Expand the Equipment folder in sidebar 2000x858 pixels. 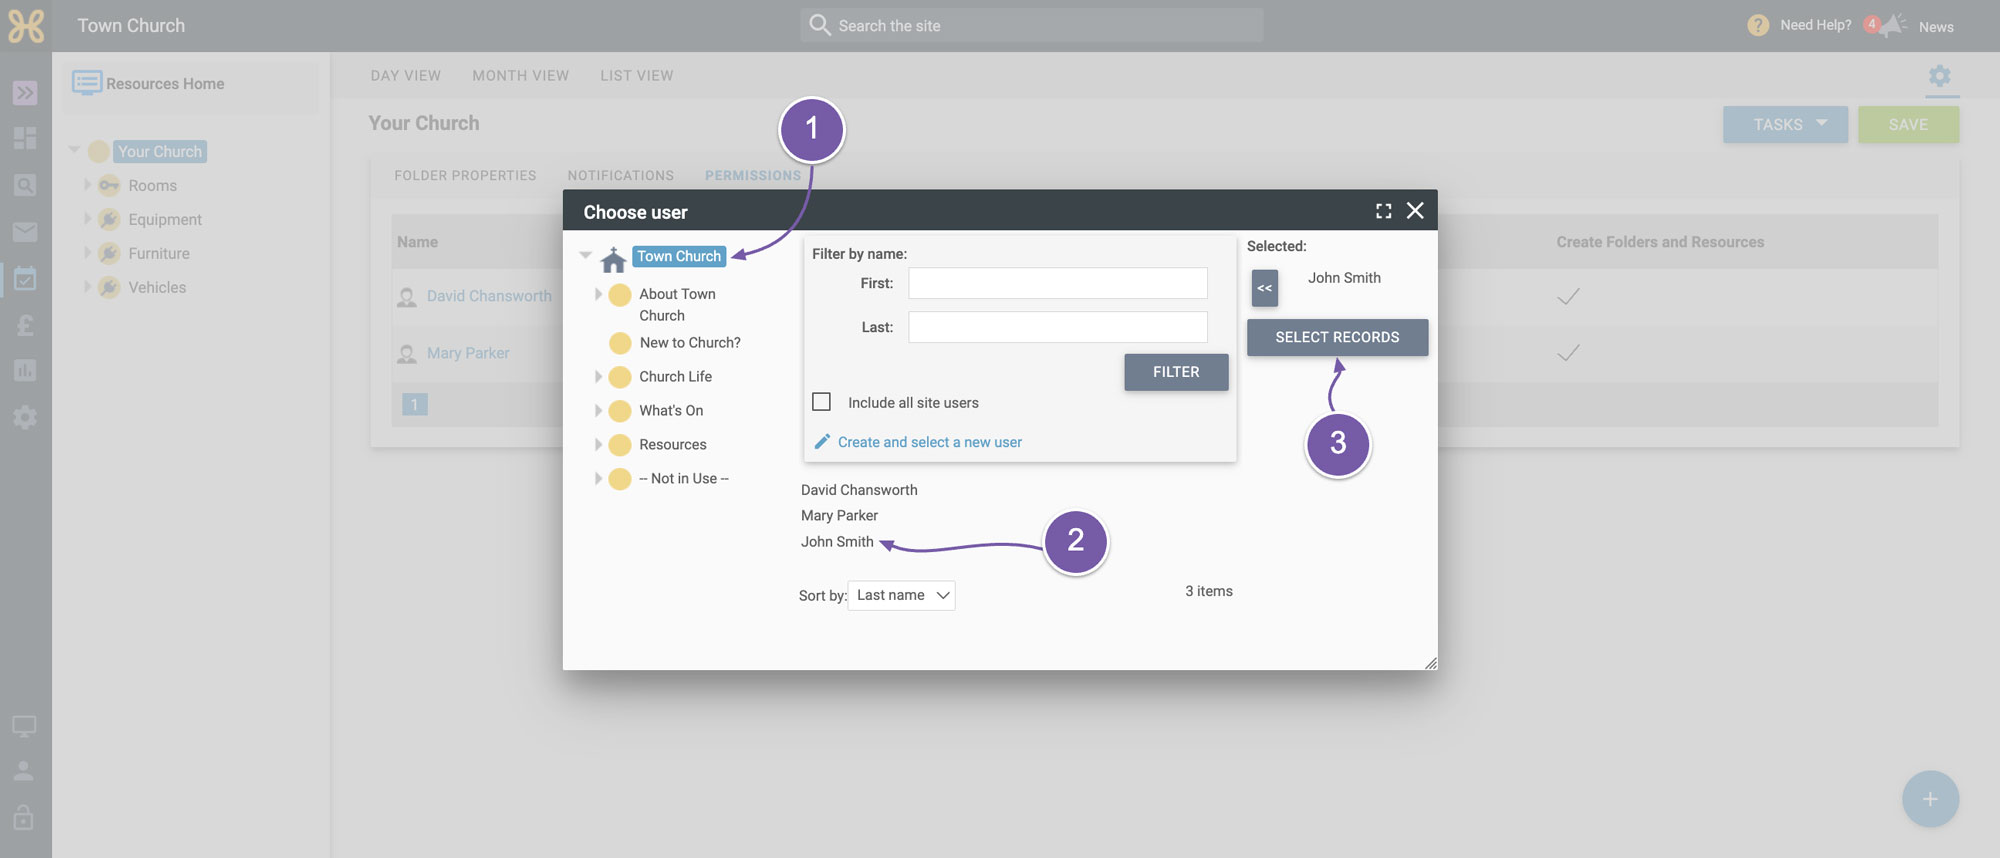tap(87, 219)
